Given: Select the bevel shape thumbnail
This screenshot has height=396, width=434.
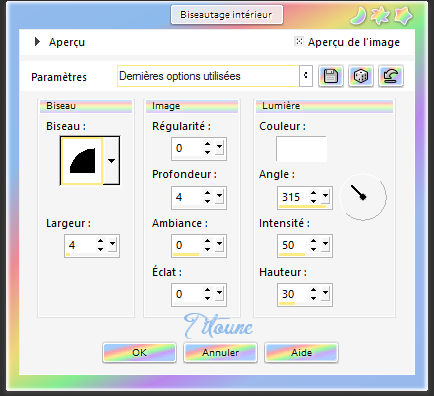Looking at the screenshot, I should click(82, 161).
